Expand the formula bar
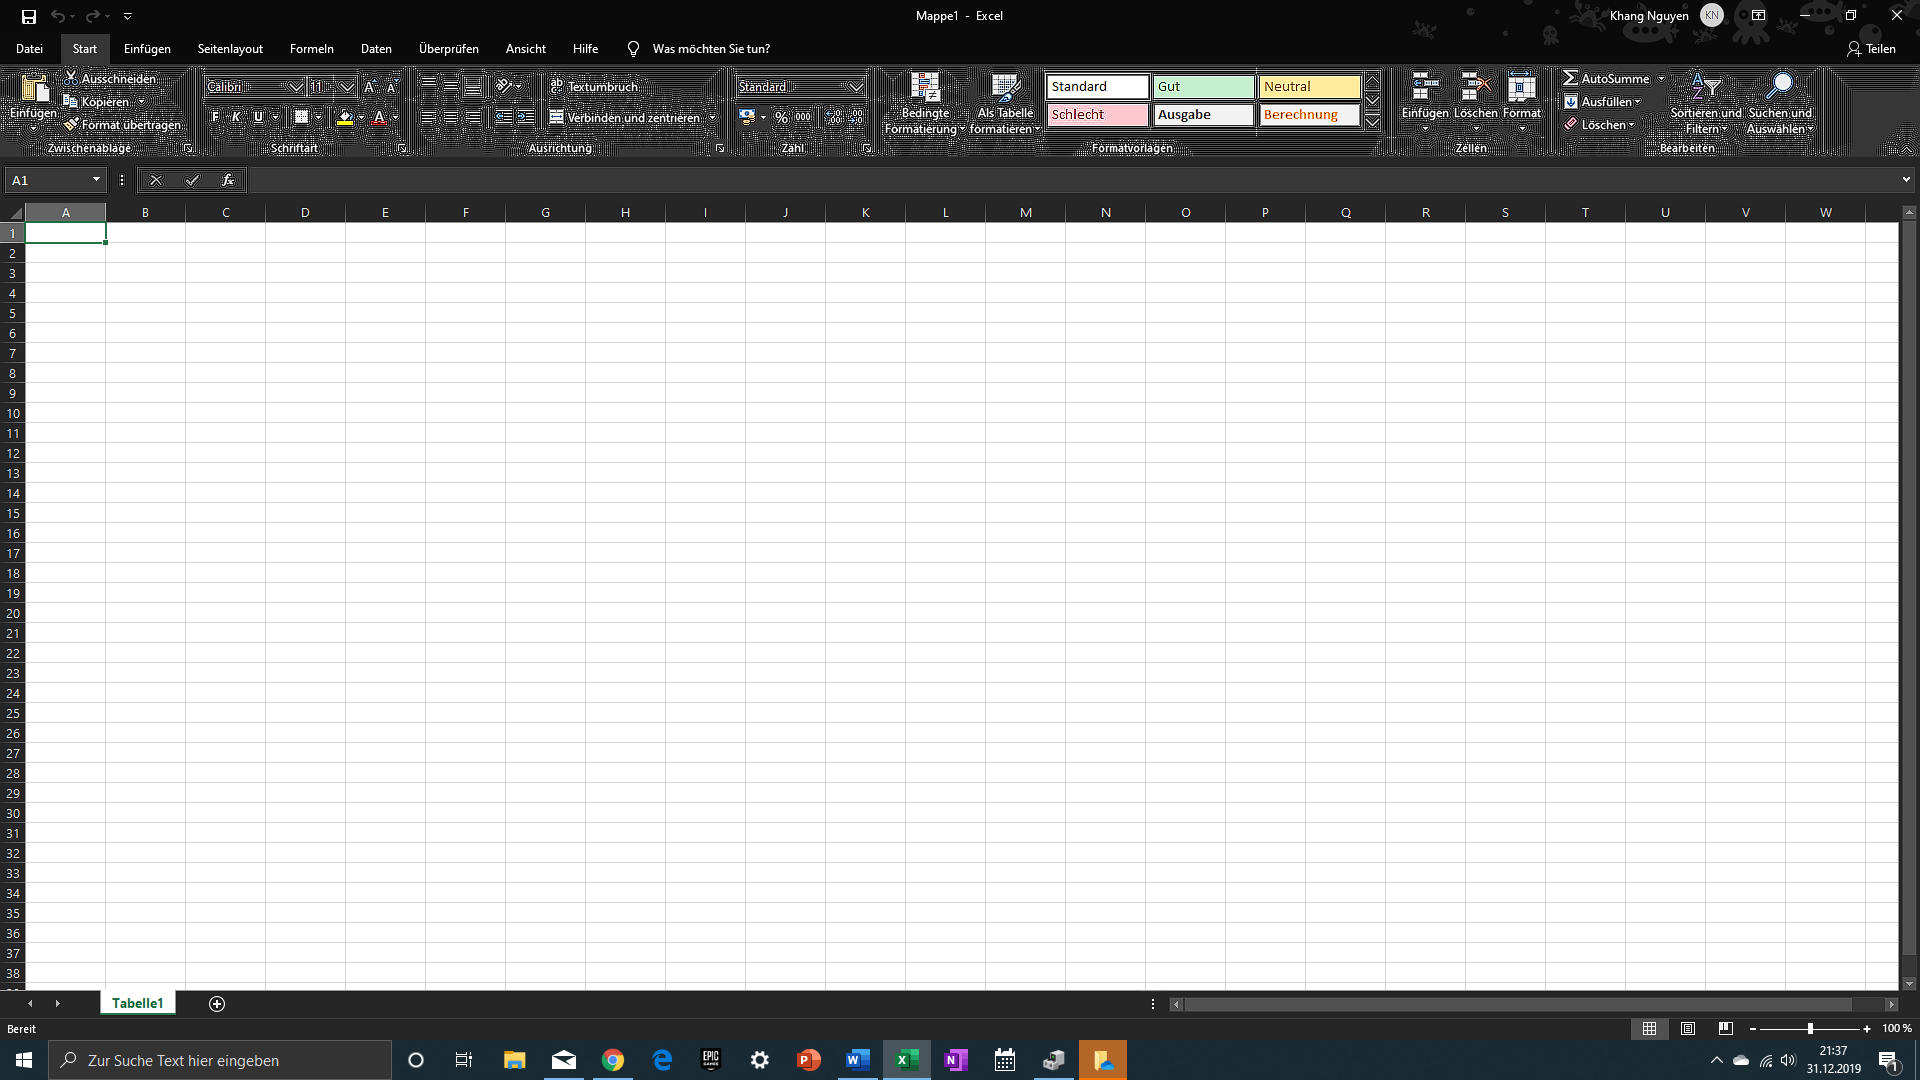Screen dimensions: 1920x1080 1906,180
